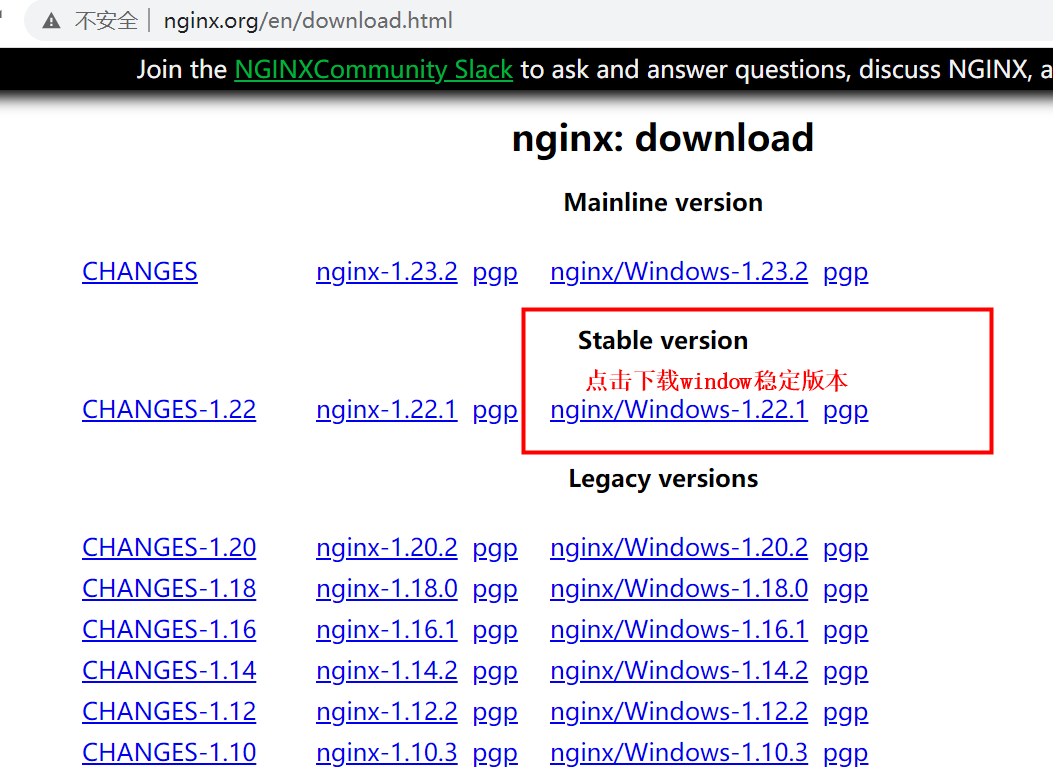Download nginx-1.16.1 source

[387, 630]
